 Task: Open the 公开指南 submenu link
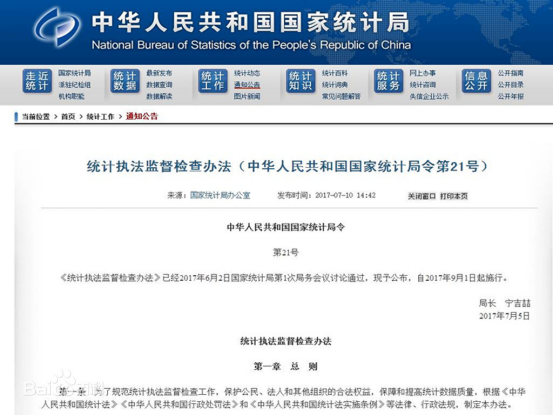[x=510, y=73]
